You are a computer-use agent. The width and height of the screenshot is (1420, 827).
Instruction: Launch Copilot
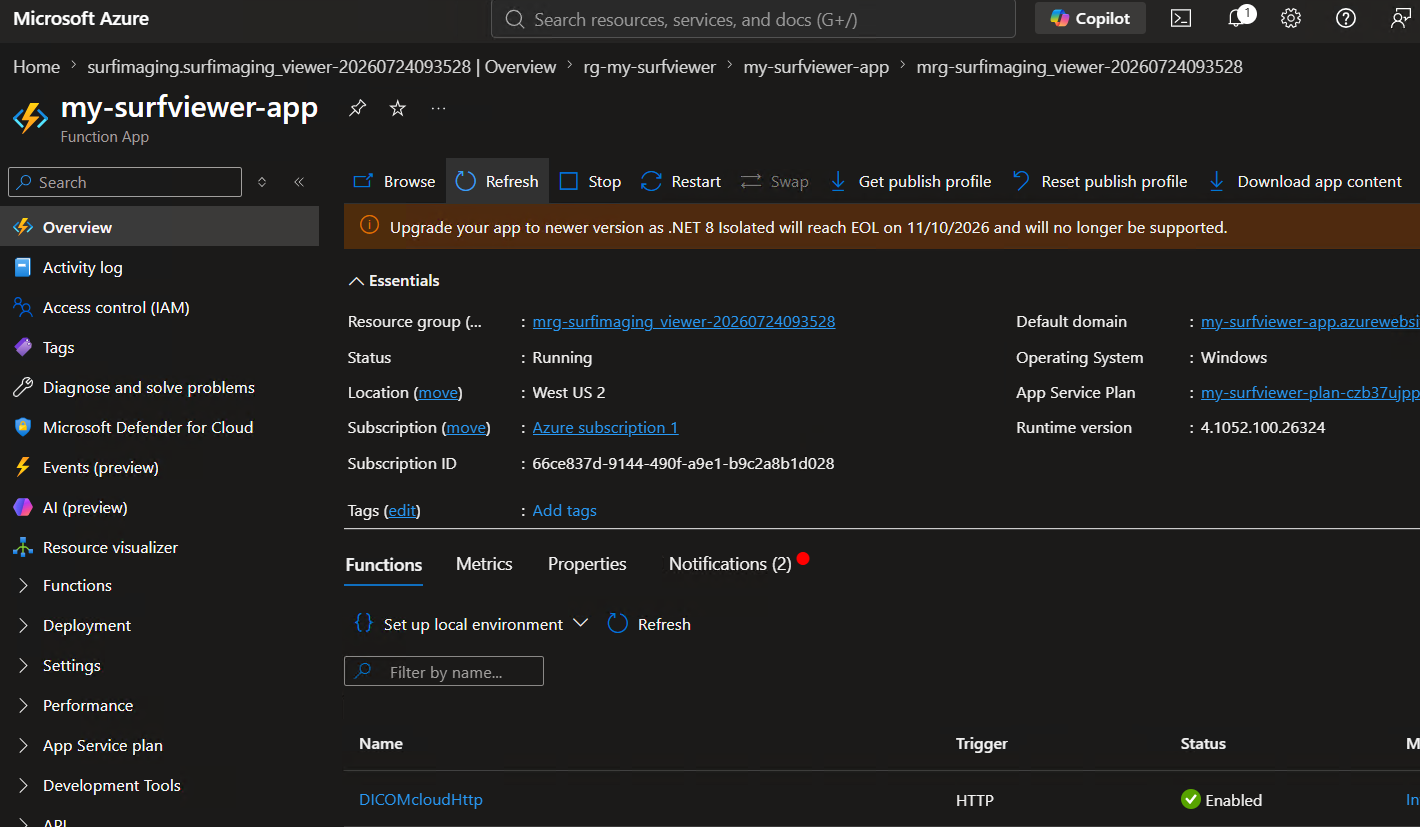click(1090, 19)
